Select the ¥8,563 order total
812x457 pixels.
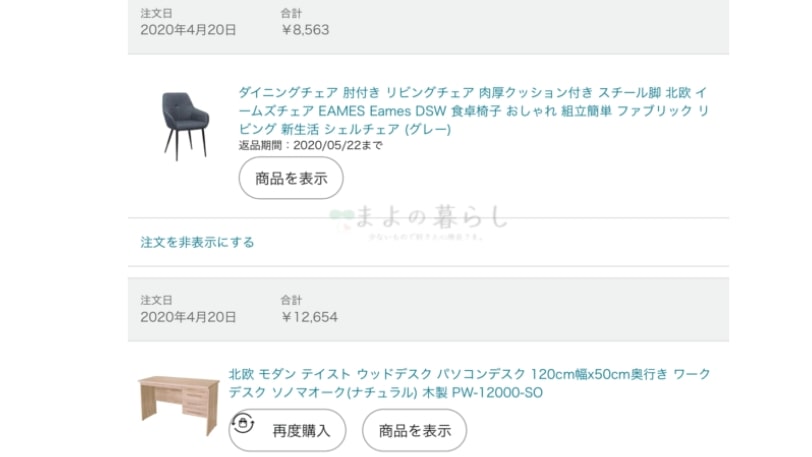click(x=306, y=30)
